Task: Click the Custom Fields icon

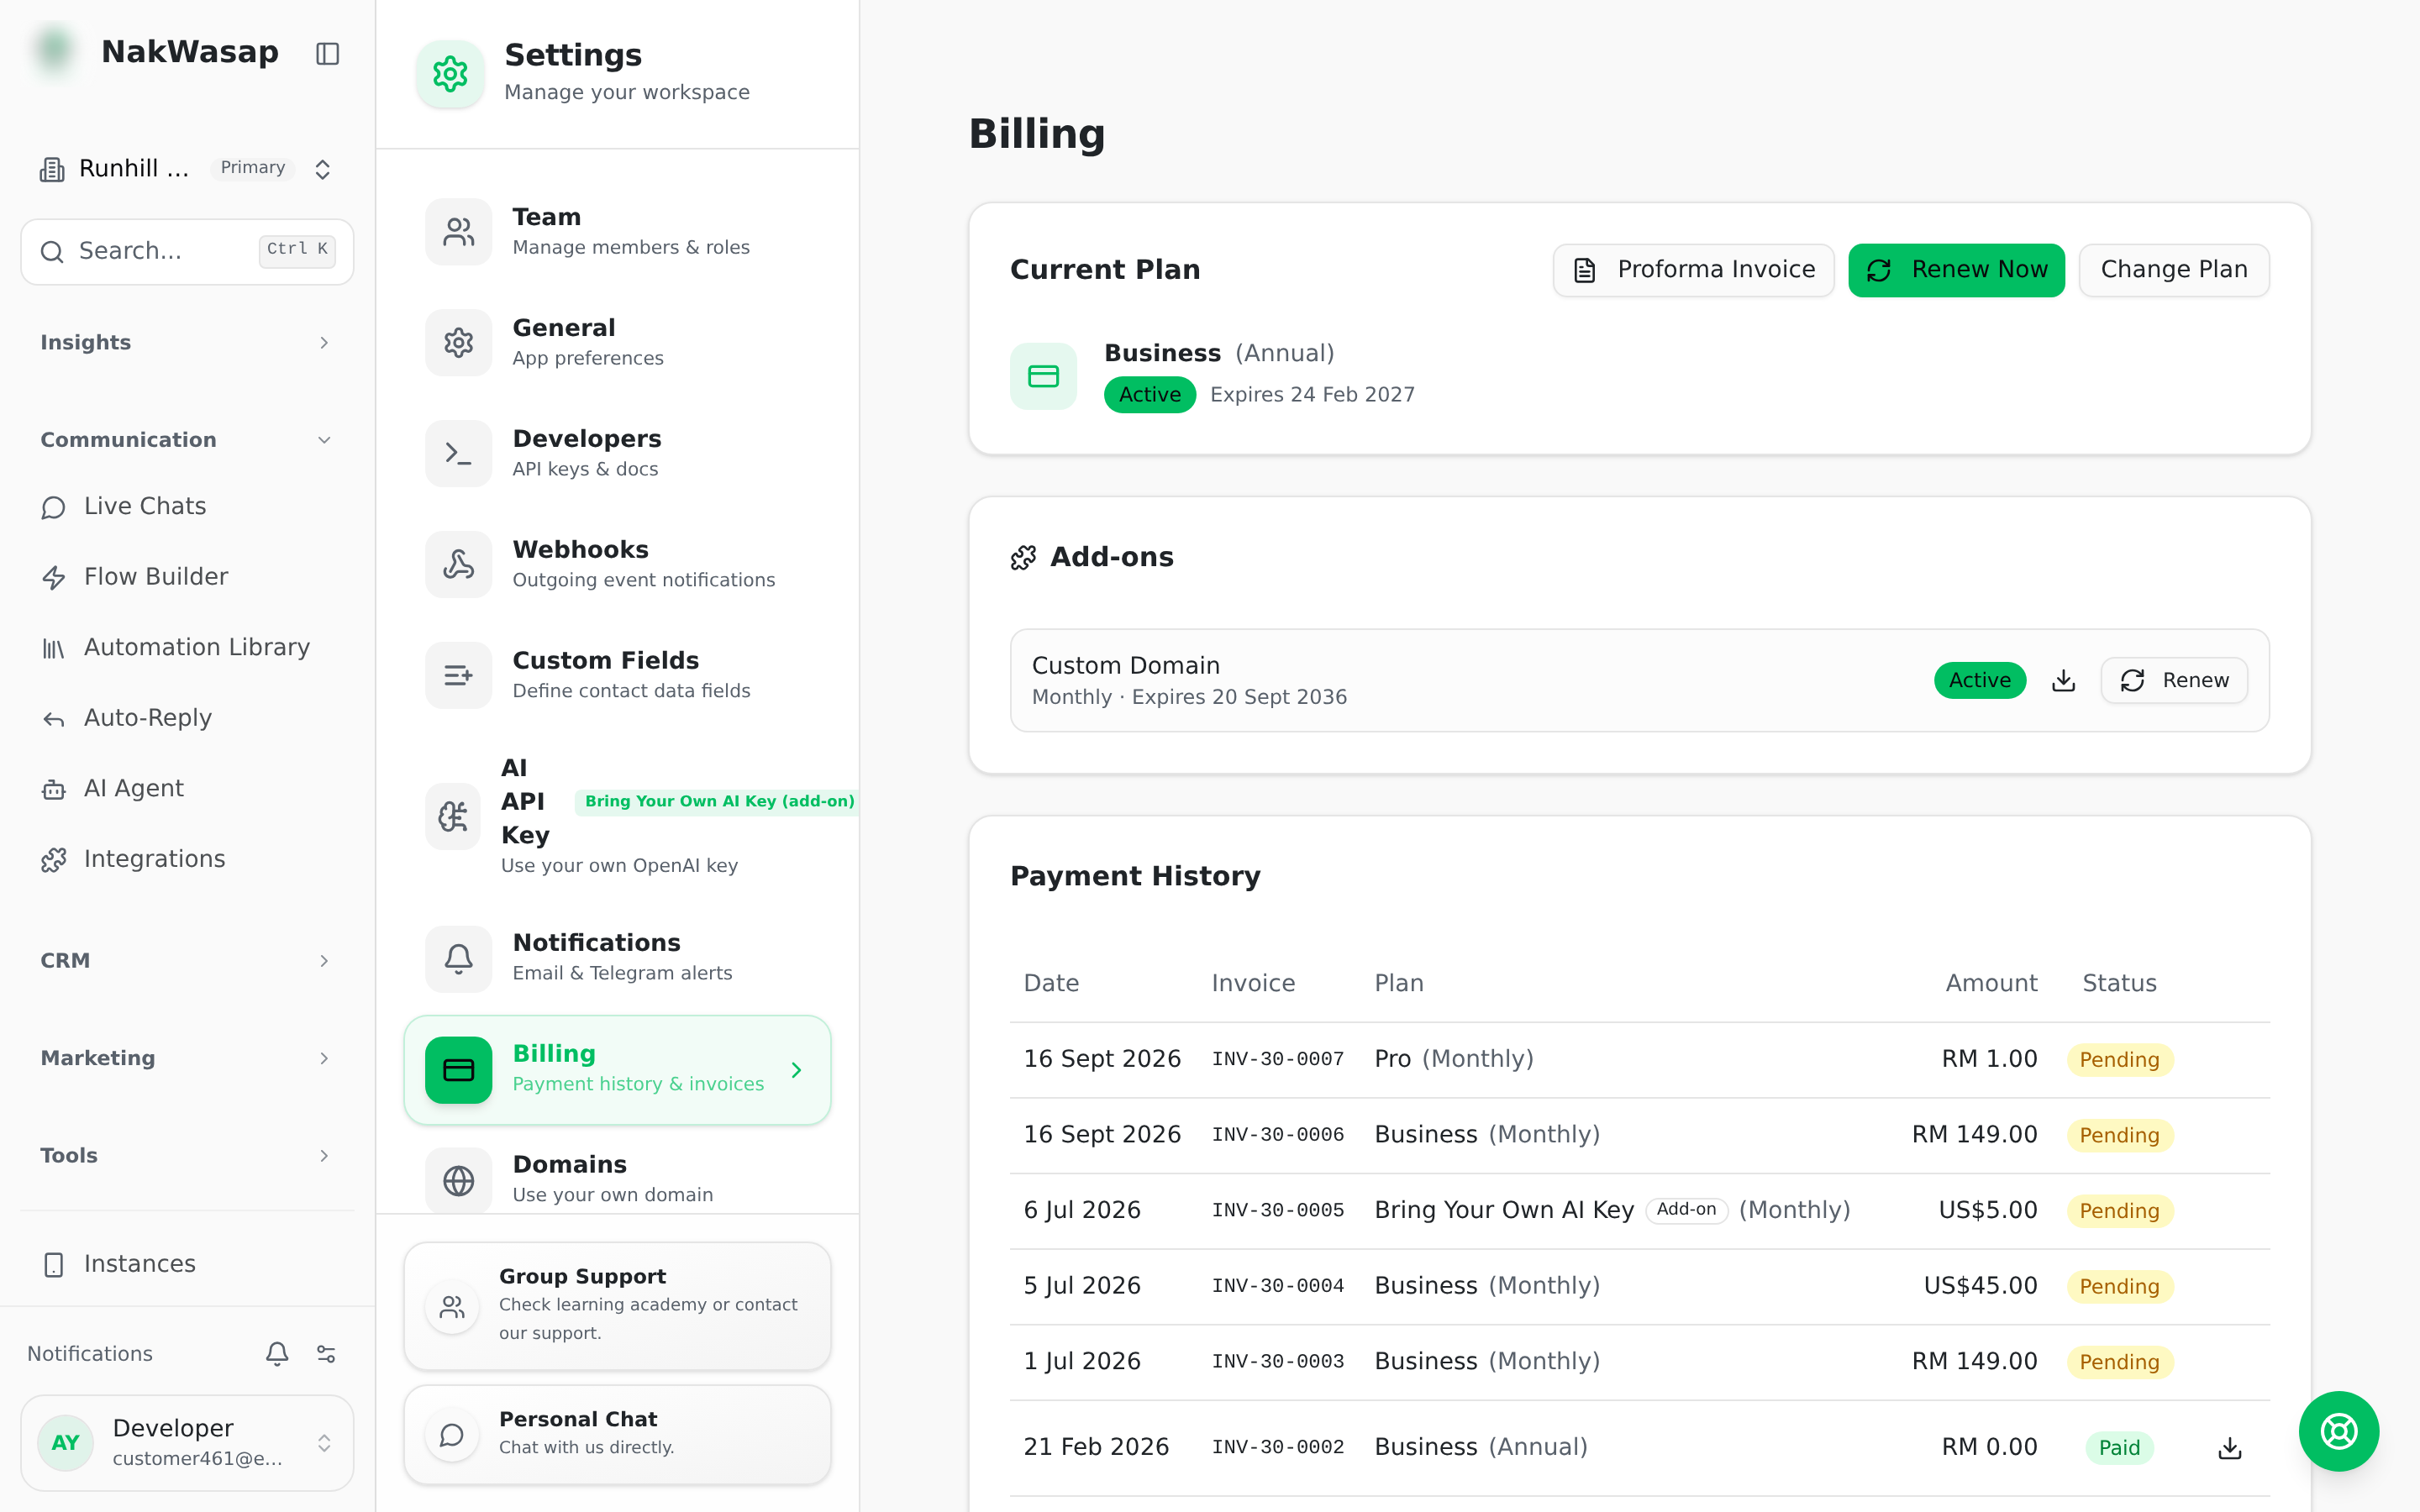Action: point(459,675)
